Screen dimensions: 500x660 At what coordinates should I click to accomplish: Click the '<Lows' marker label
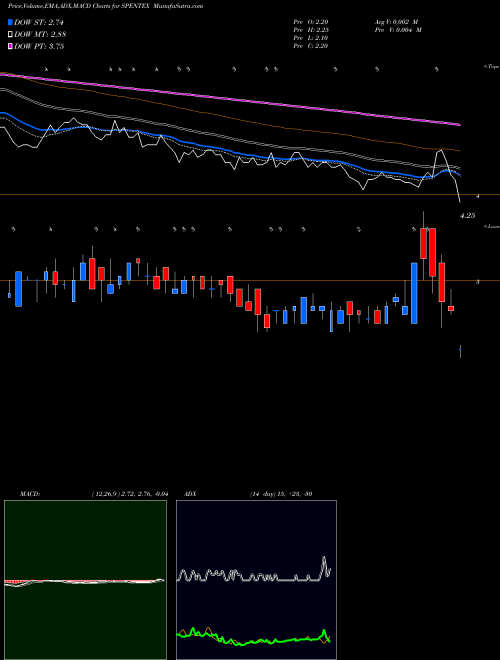pyautogui.click(x=491, y=226)
